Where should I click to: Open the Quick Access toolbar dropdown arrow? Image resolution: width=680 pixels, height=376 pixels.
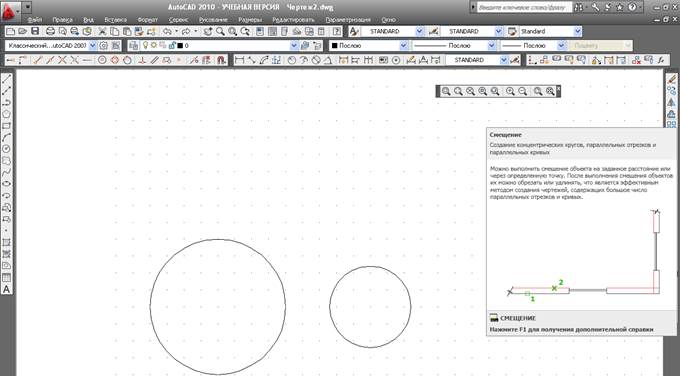click(x=27, y=7)
